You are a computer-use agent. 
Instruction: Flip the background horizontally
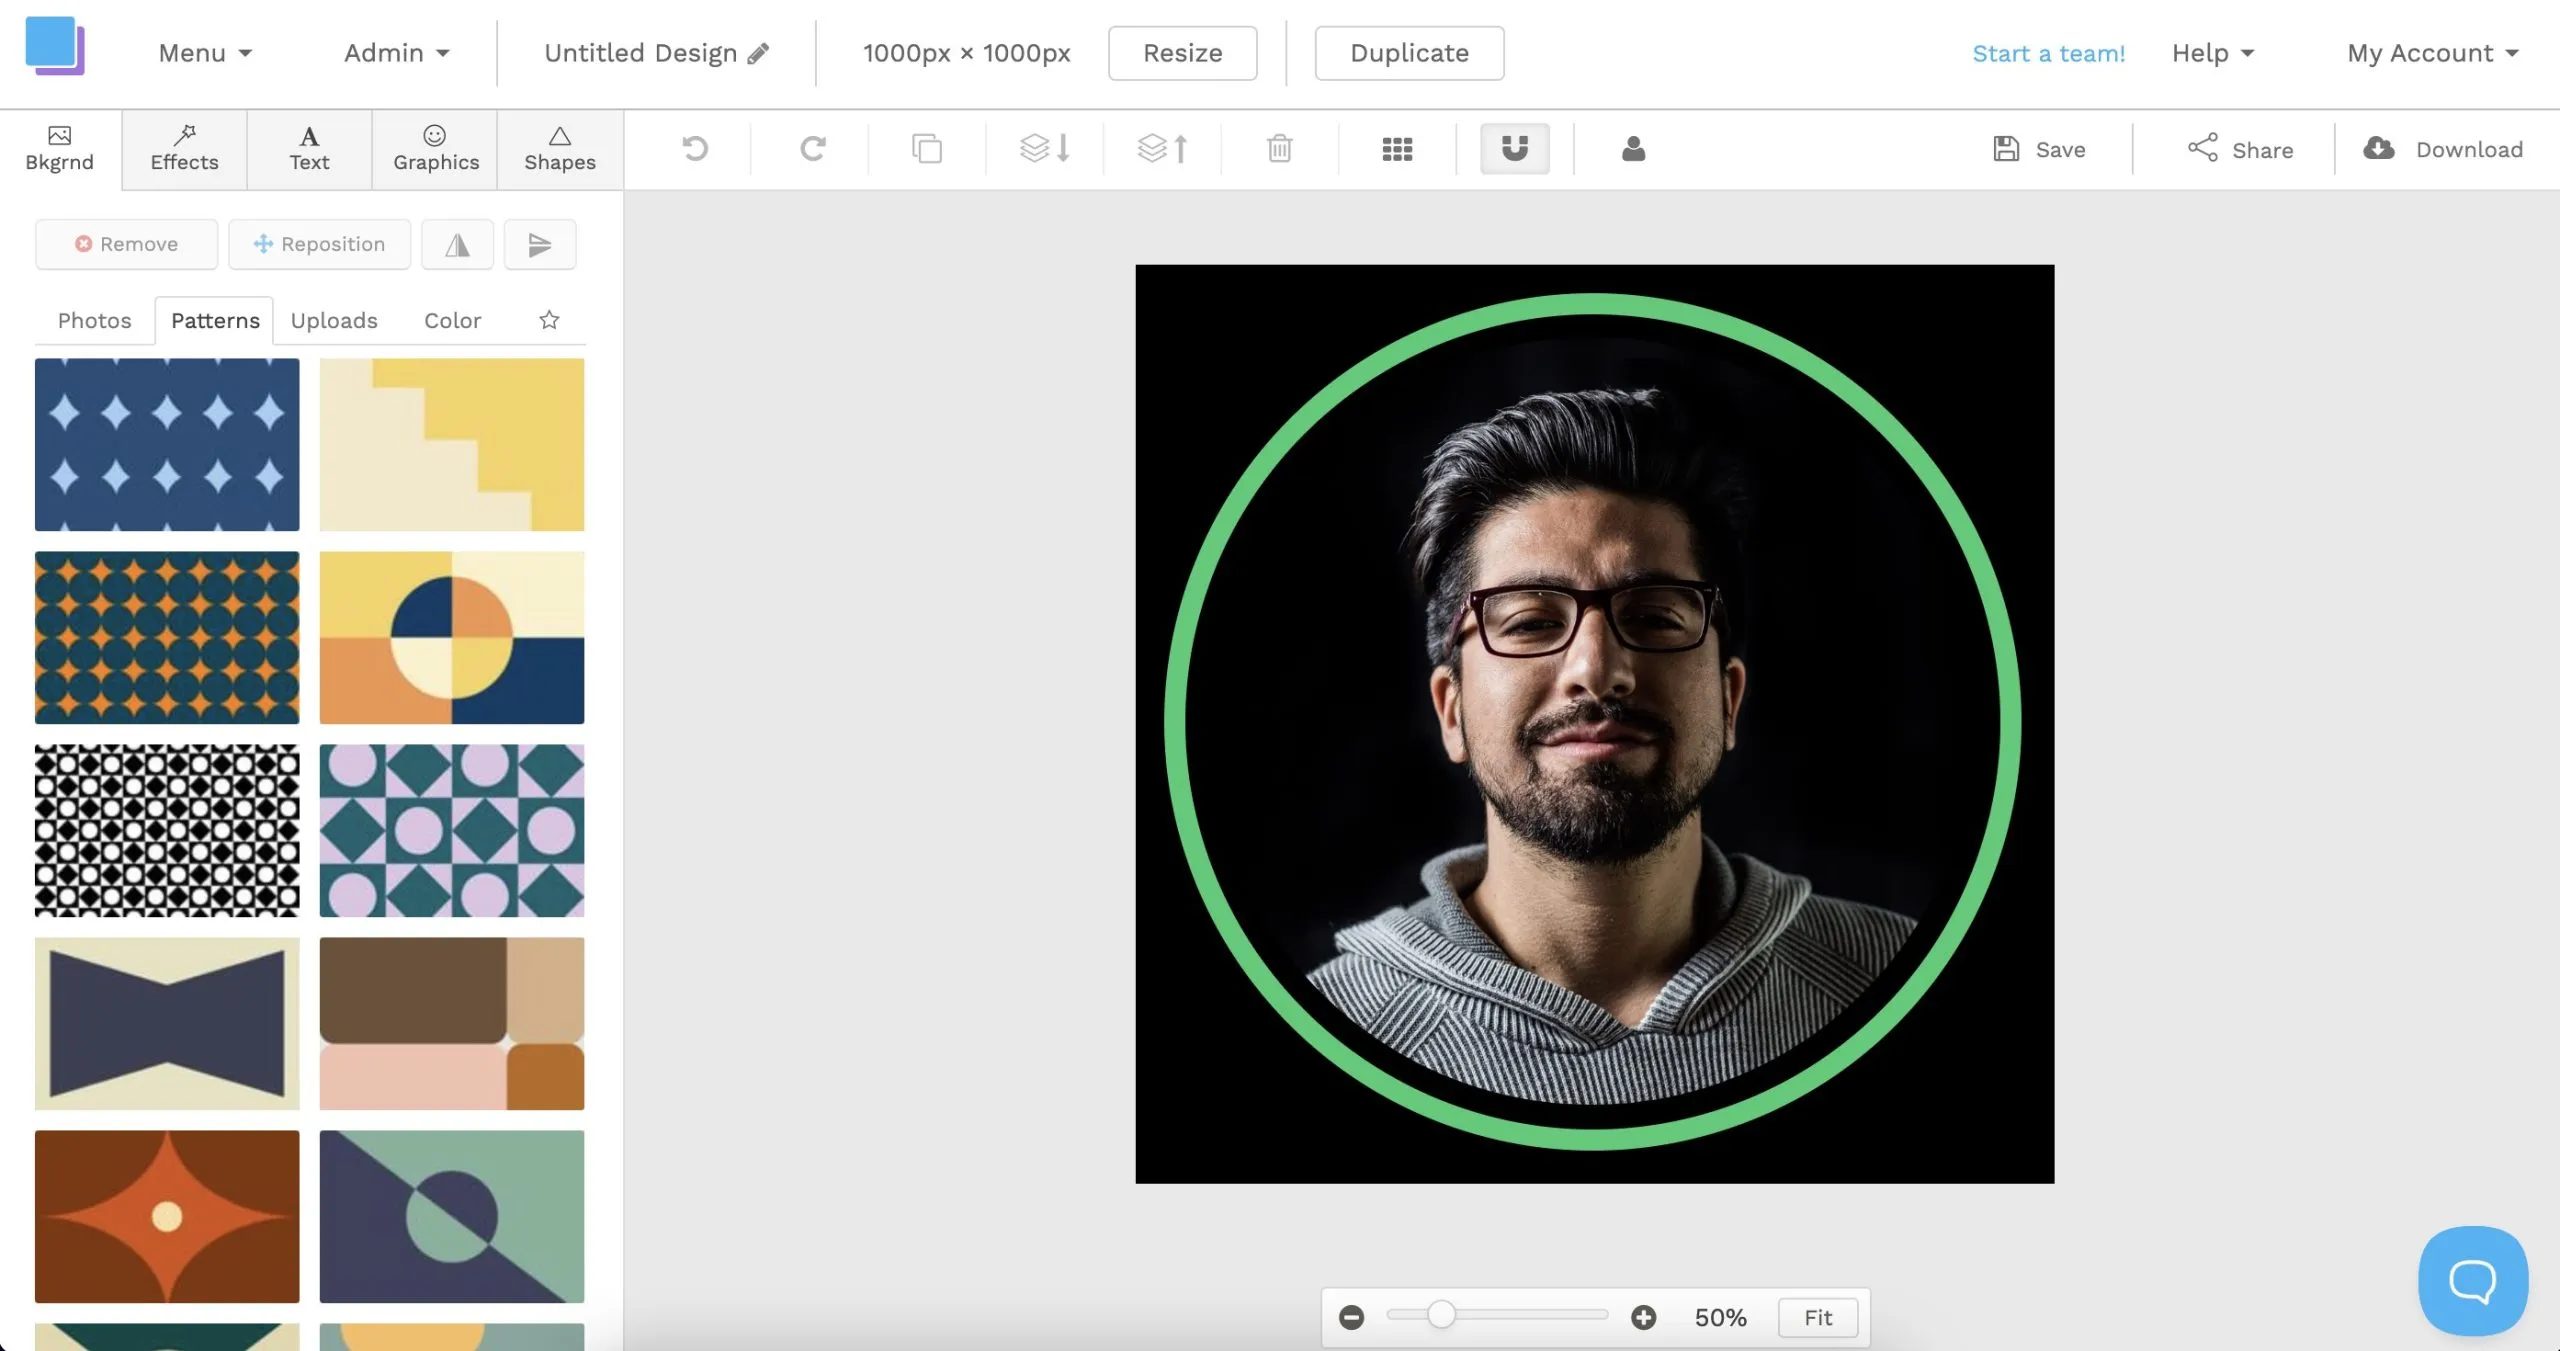[457, 244]
